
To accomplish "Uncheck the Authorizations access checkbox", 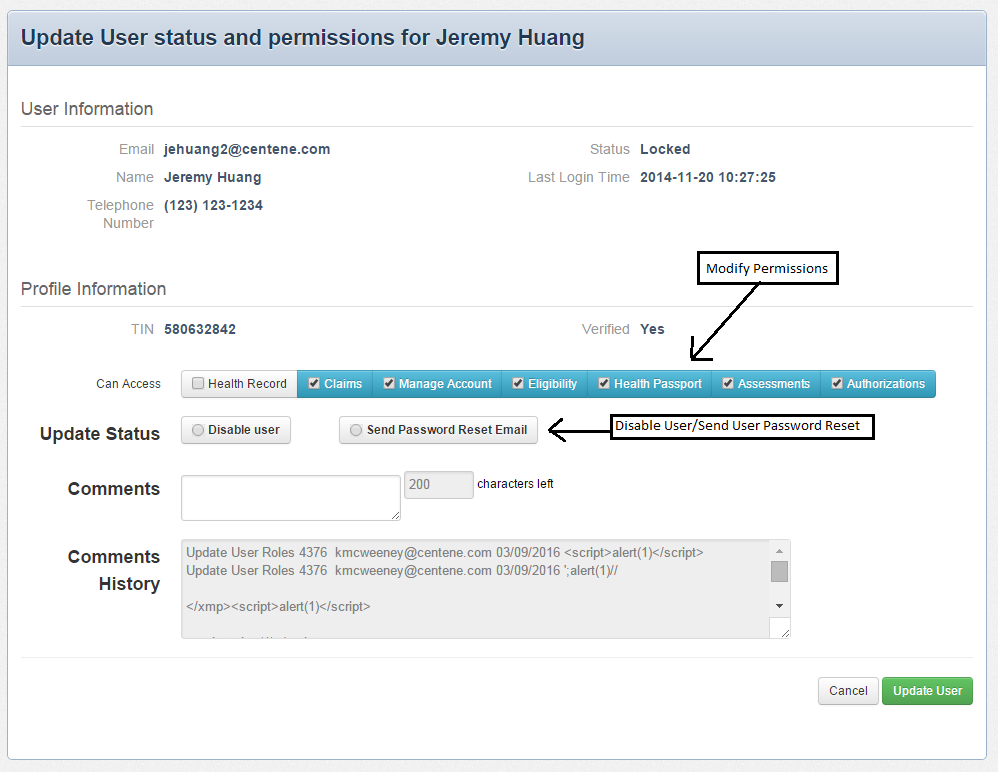I will [x=837, y=383].
